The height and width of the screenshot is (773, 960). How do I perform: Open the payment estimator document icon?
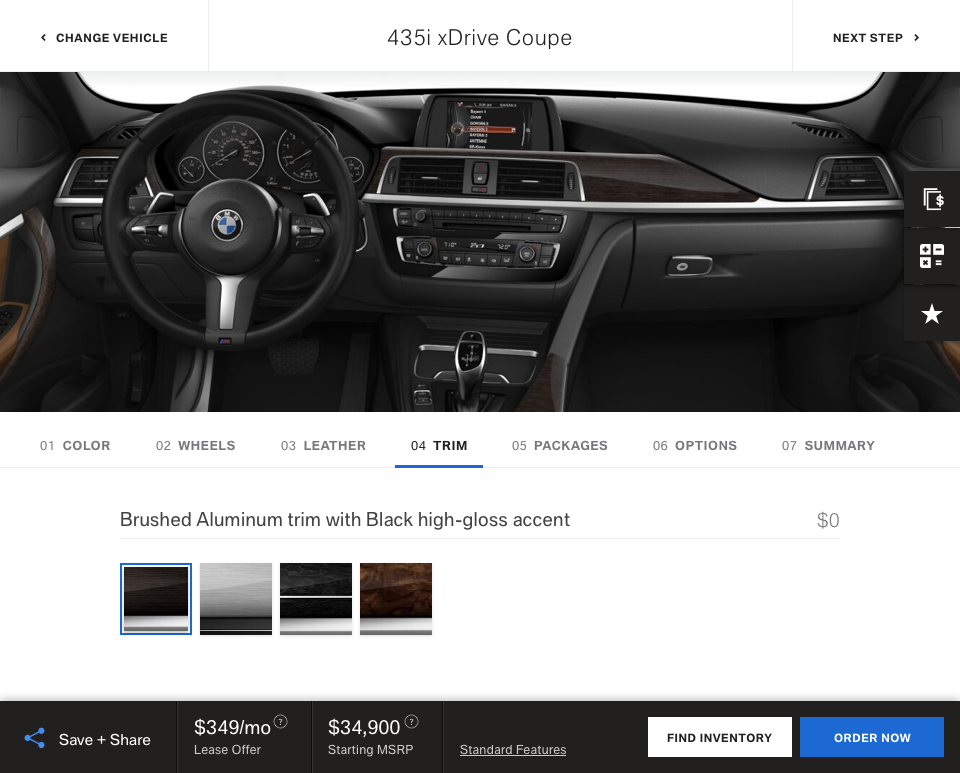(x=932, y=199)
